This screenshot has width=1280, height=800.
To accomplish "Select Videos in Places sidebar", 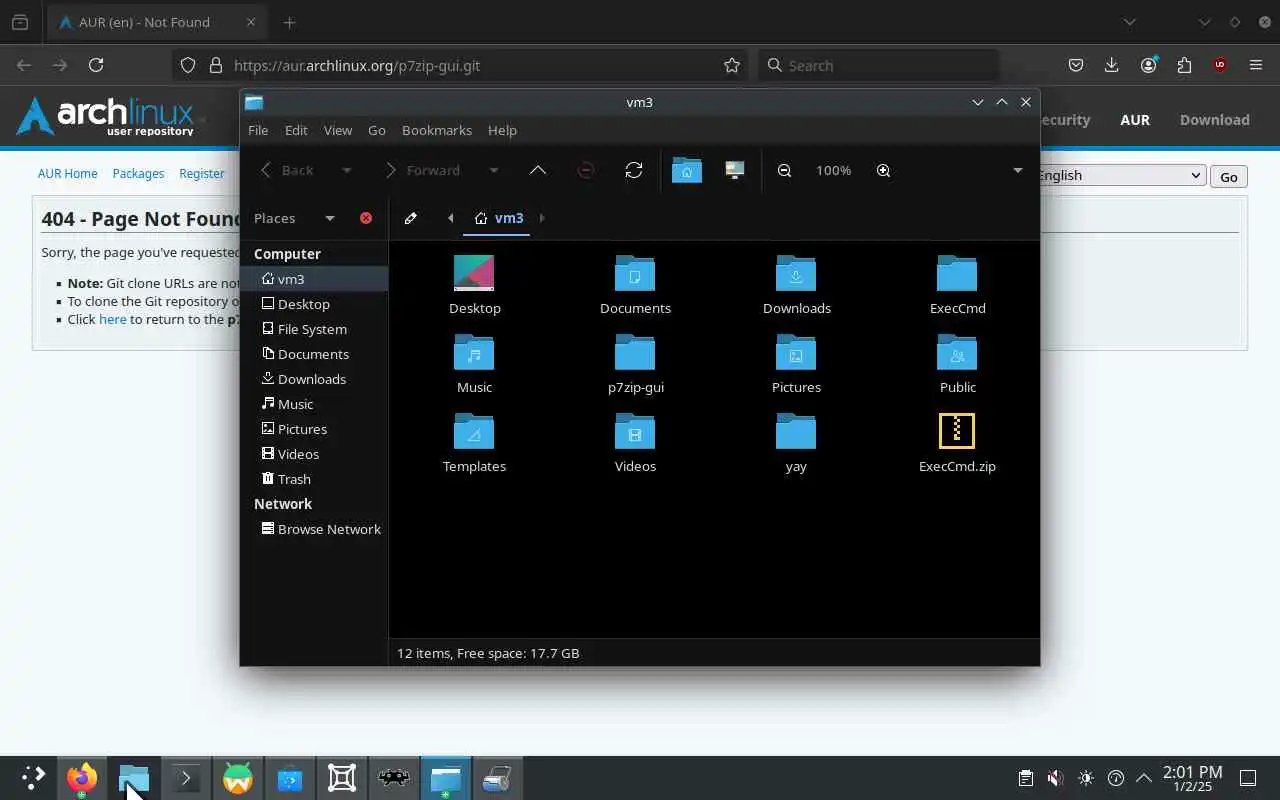I will (314, 454).
